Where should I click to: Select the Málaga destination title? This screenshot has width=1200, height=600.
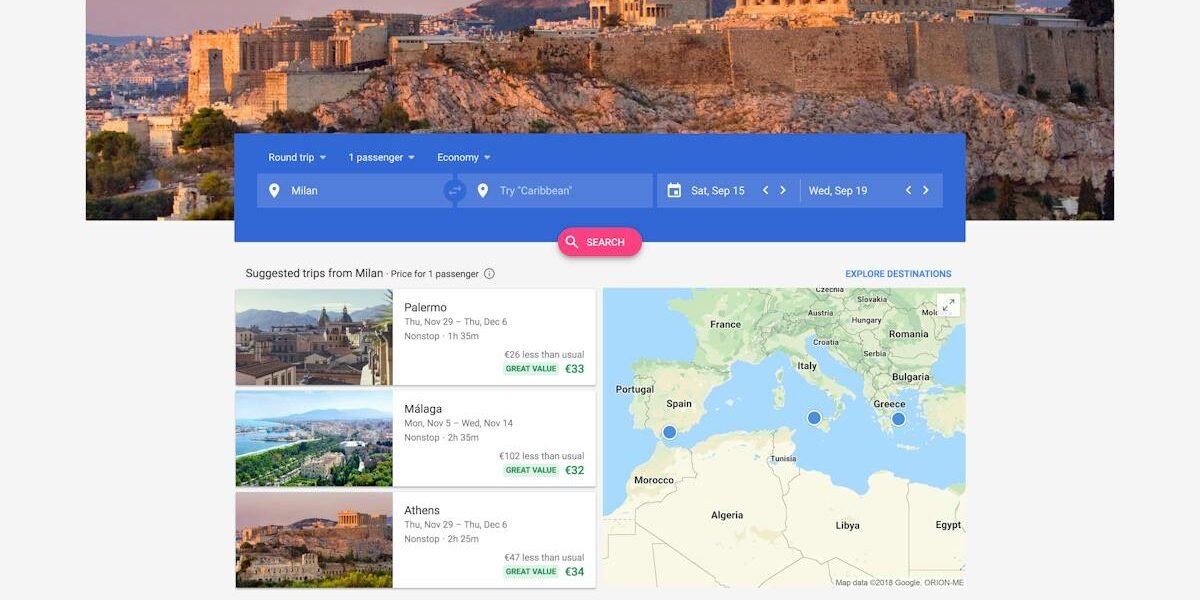coord(423,409)
